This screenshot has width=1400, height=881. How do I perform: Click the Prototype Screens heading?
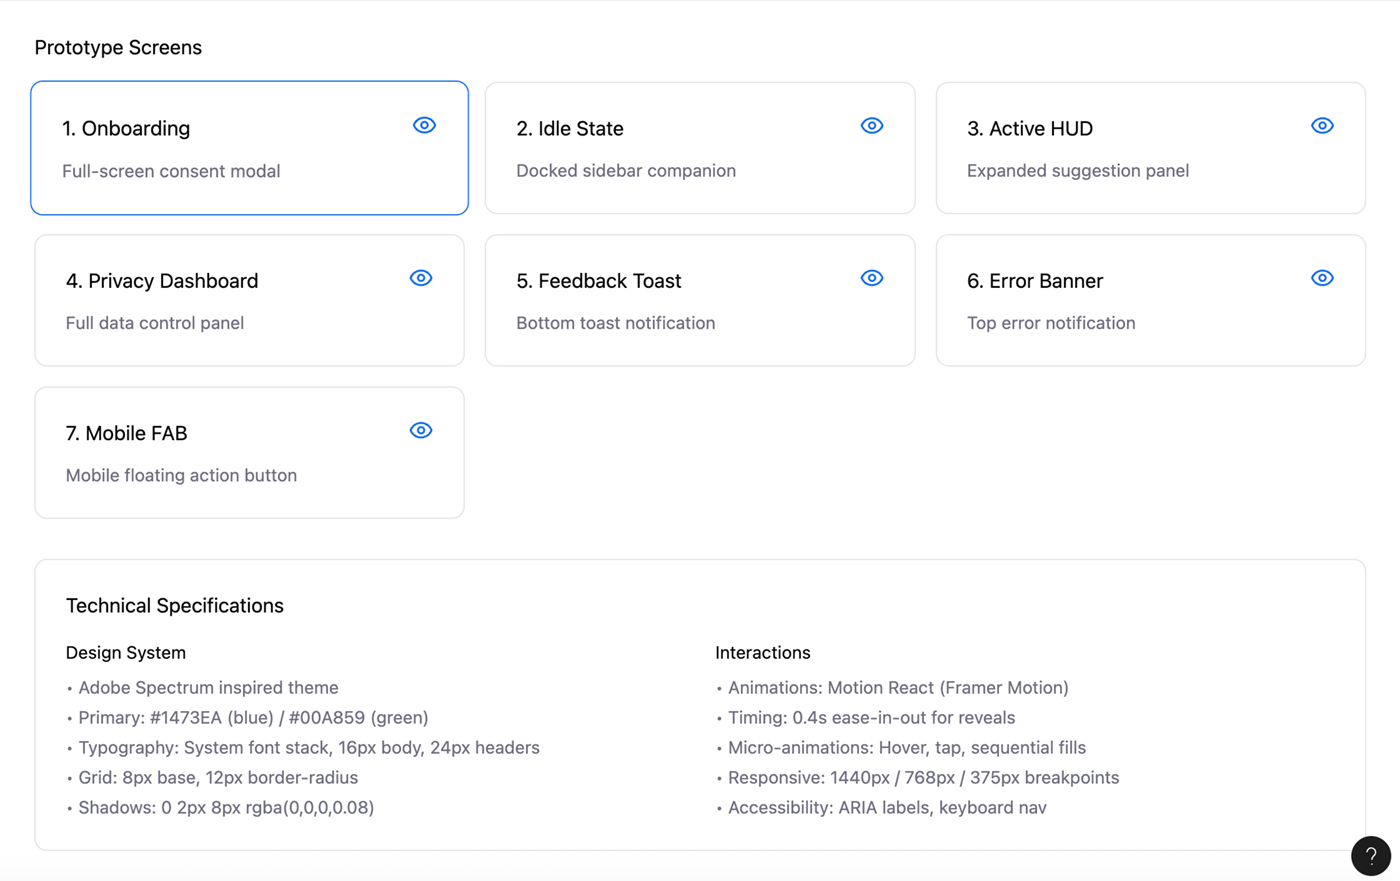point(118,48)
